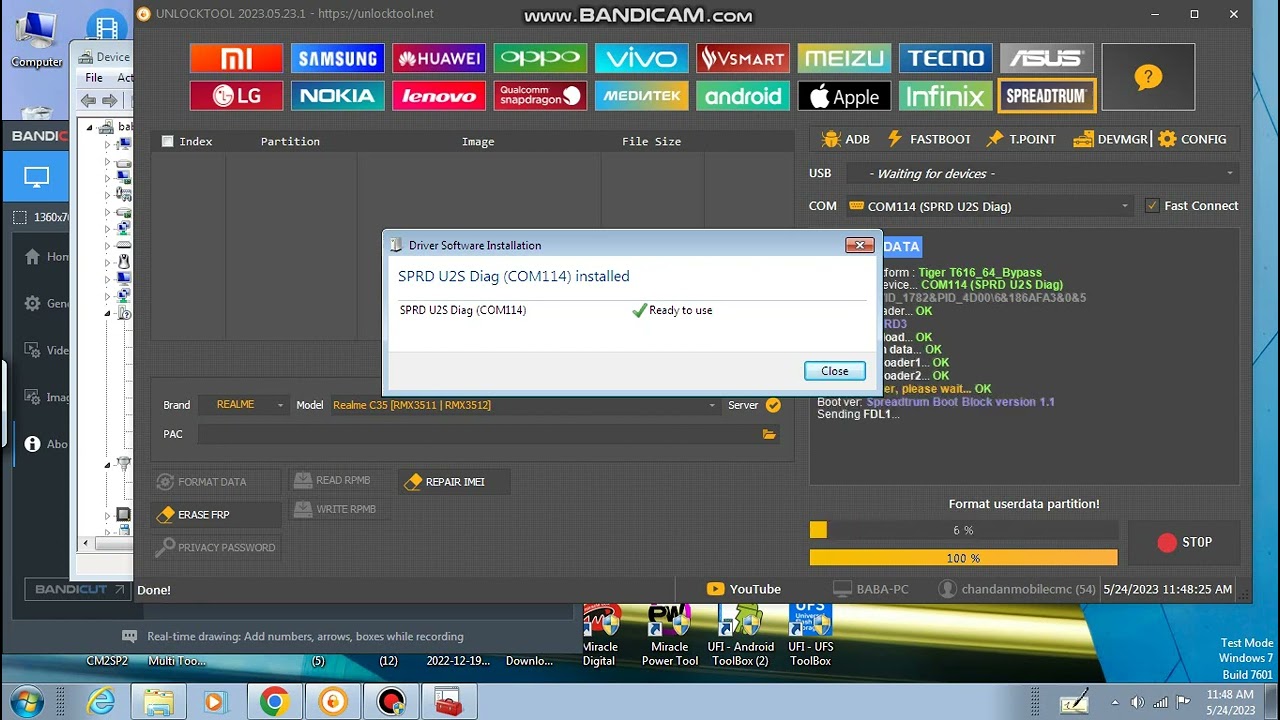Expand the Model Realme C35 dropdown

point(524,405)
